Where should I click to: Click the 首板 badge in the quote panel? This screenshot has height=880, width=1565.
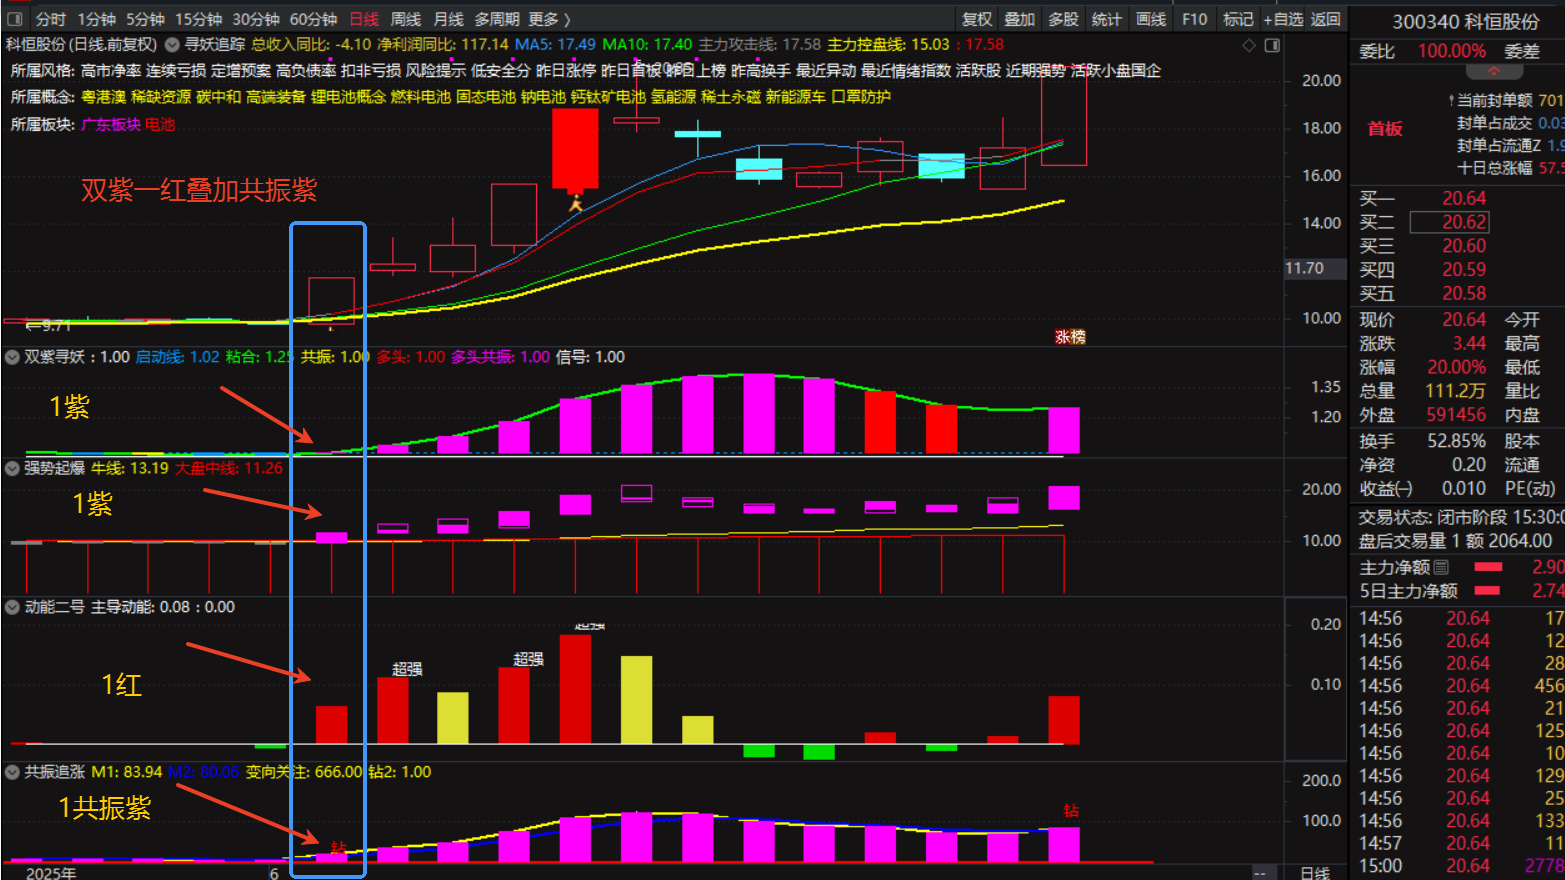click(x=1385, y=128)
